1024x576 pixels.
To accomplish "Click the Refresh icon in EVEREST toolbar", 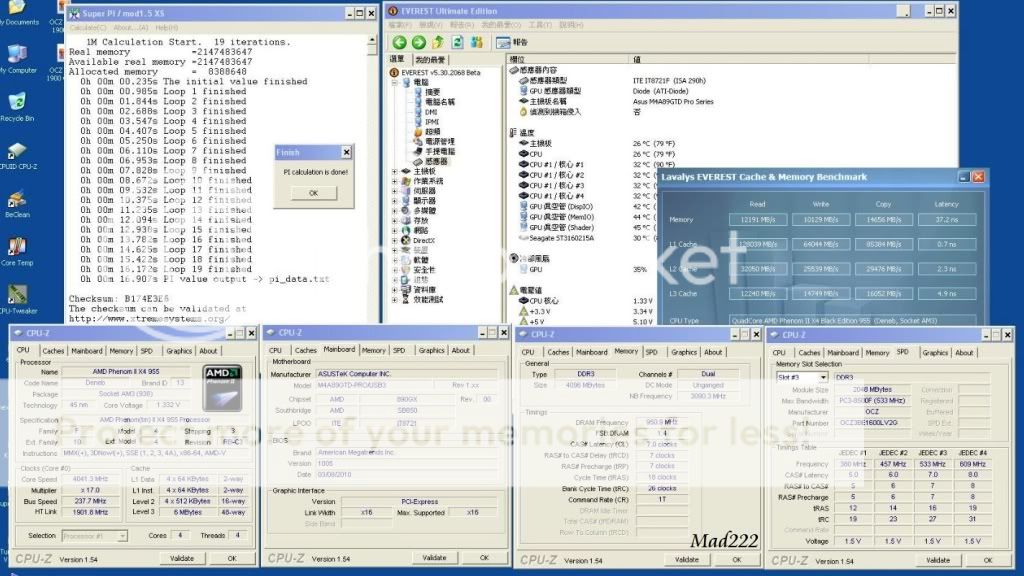I will (x=457, y=42).
